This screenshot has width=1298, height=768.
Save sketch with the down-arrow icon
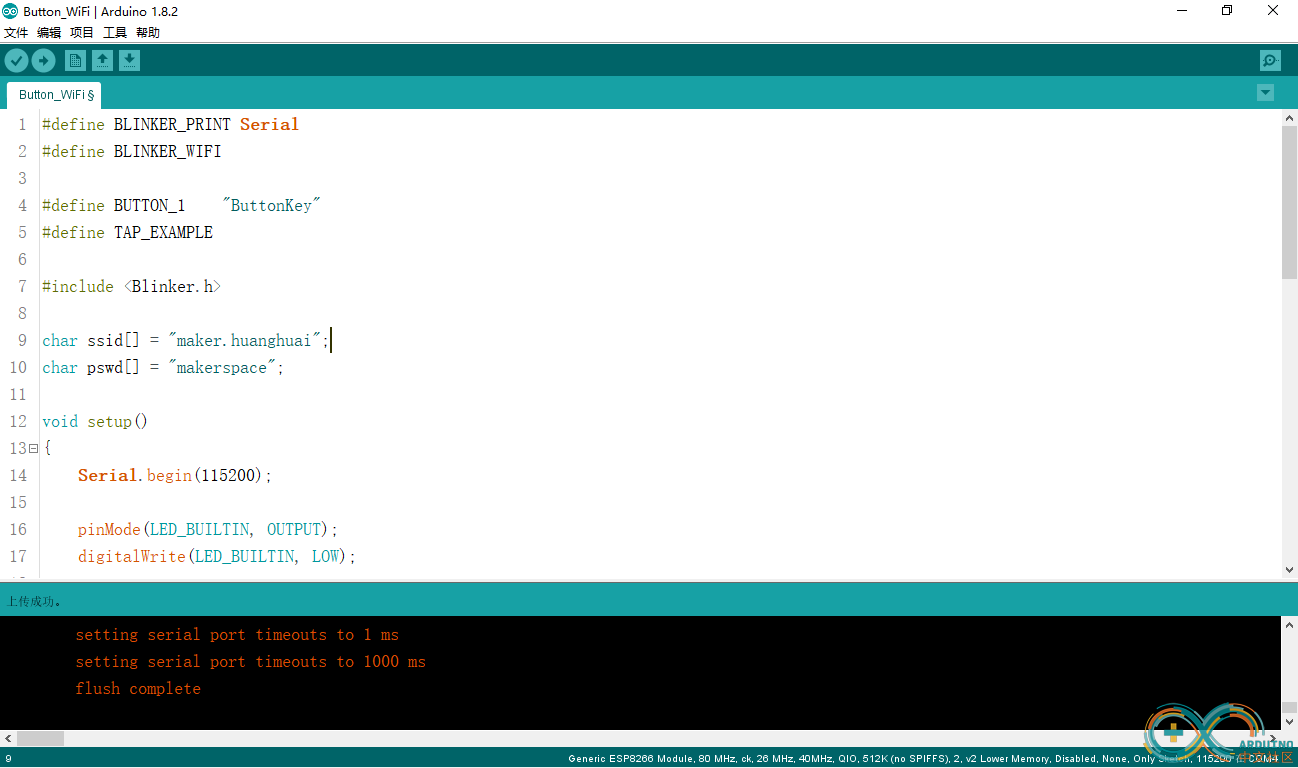pyautogui.click(x=129, y=61)
